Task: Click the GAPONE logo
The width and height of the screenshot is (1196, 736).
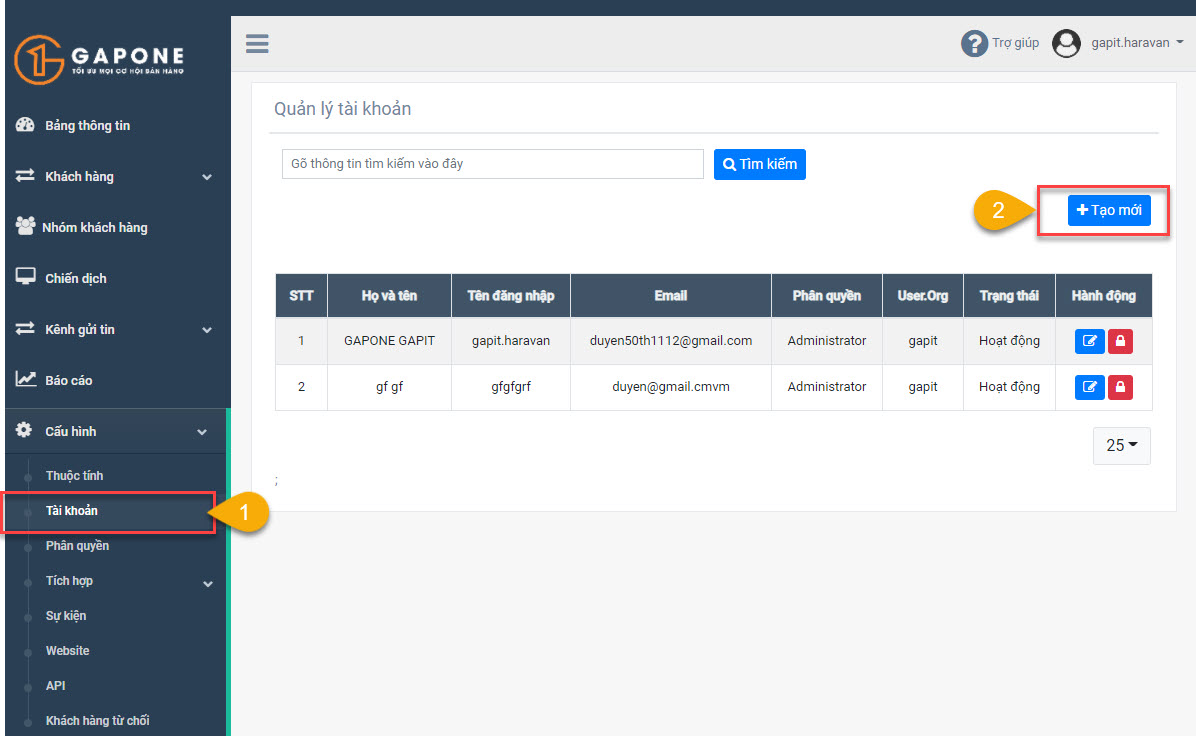Action: point(99,59)
